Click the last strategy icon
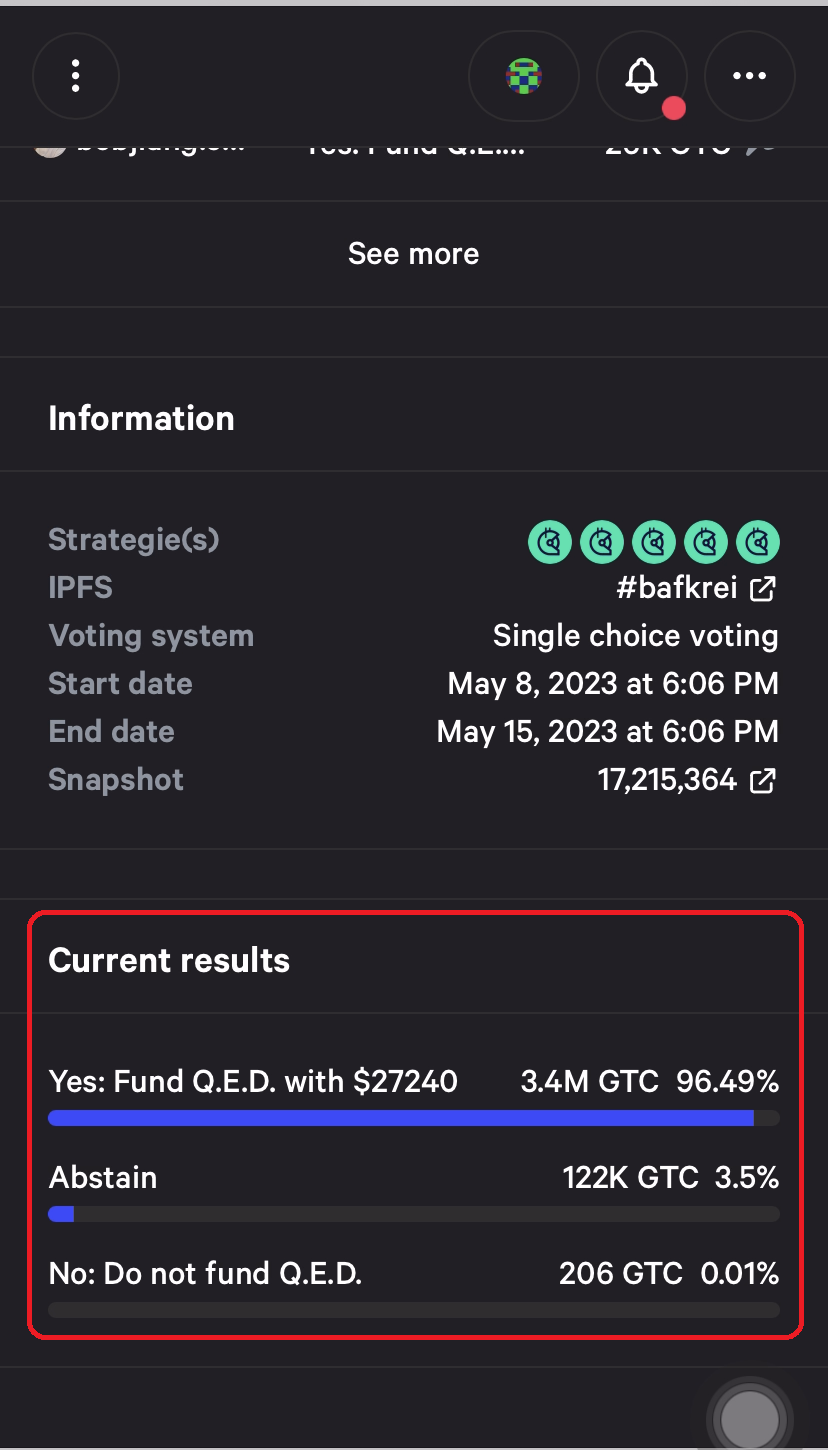The width and height of the screenshot is (828, 1450). click(x=758, y=542)
